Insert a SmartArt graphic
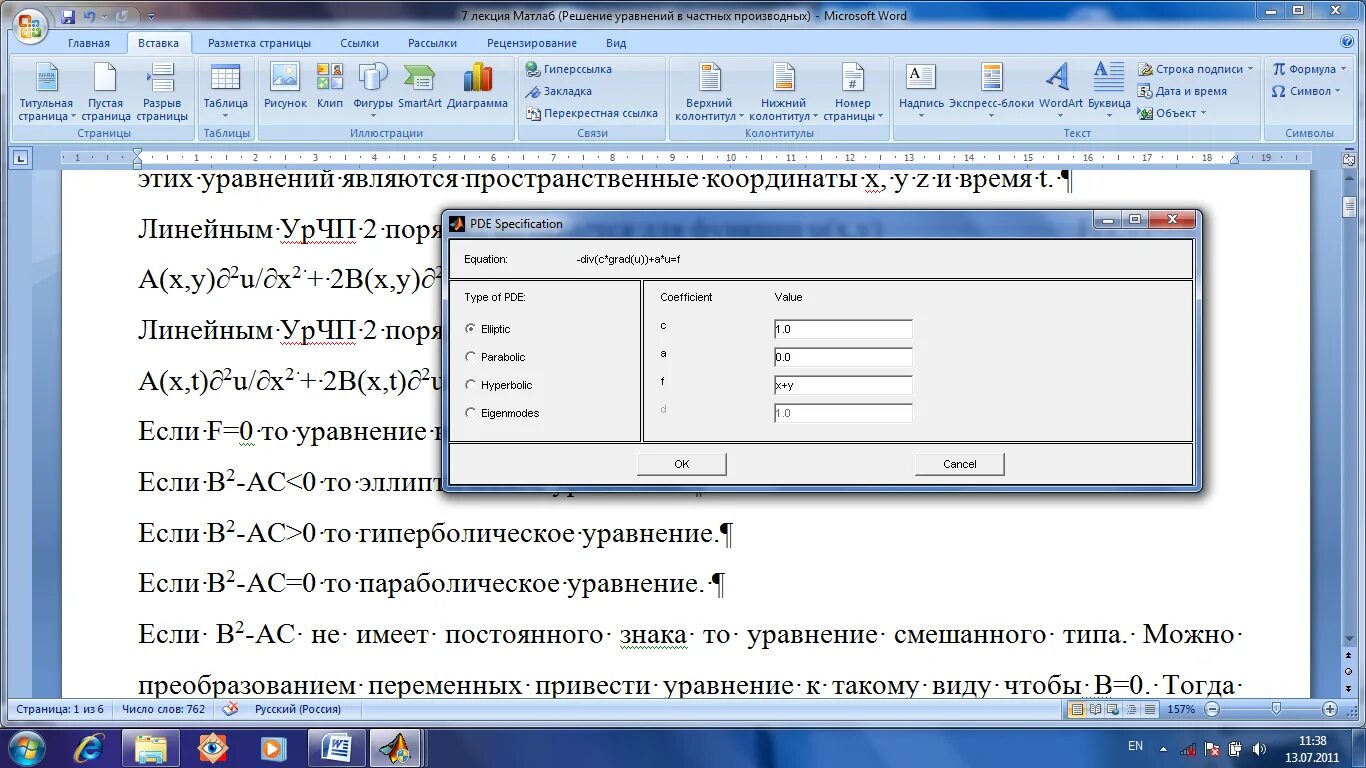This screenshot has width=1366, height=768. click(419, 87)
